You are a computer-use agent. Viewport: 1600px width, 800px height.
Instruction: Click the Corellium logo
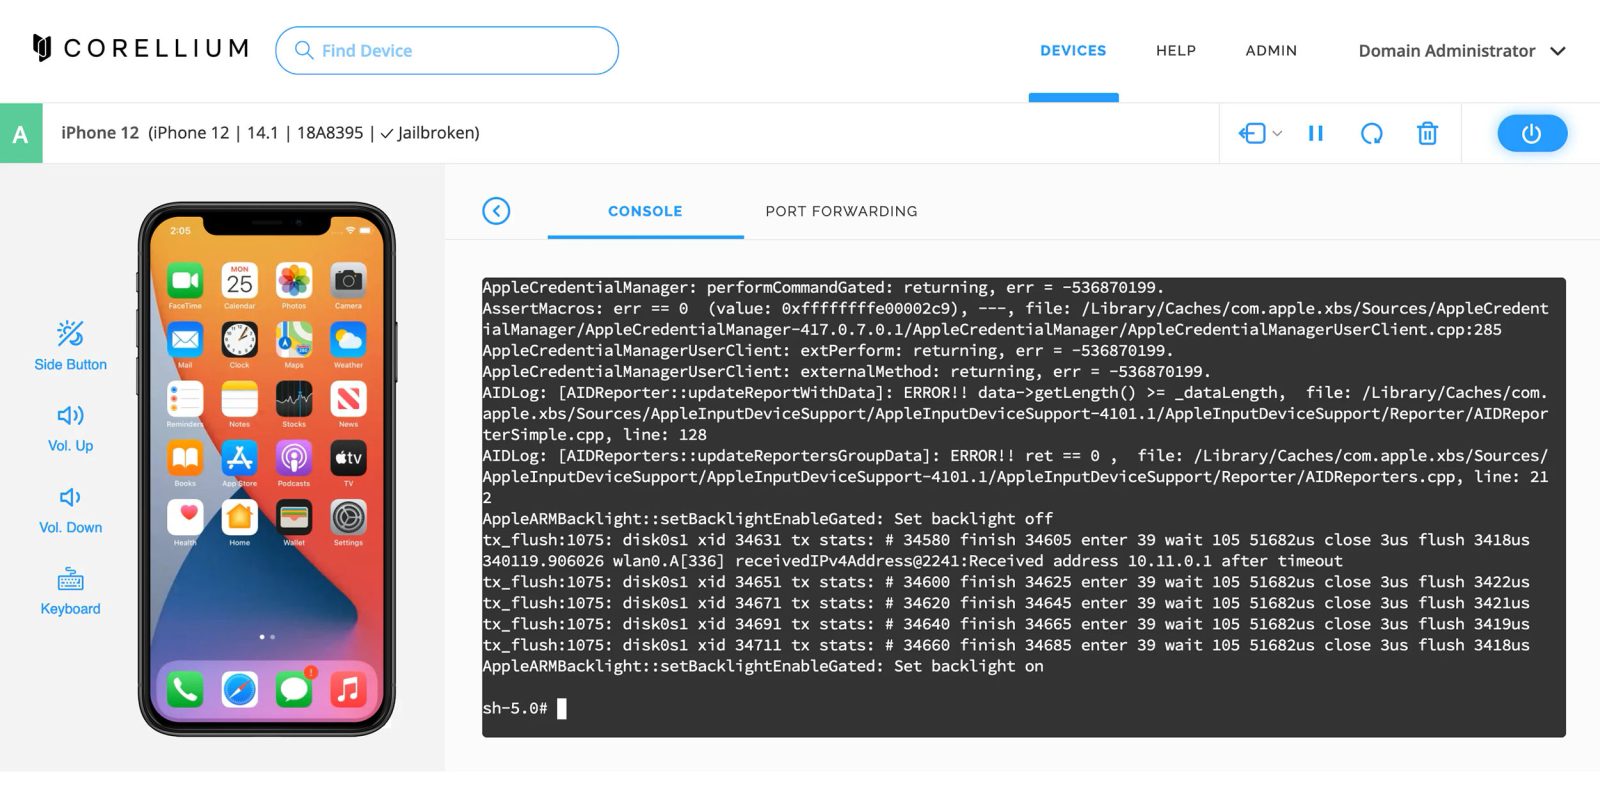(x=140, y=48)
